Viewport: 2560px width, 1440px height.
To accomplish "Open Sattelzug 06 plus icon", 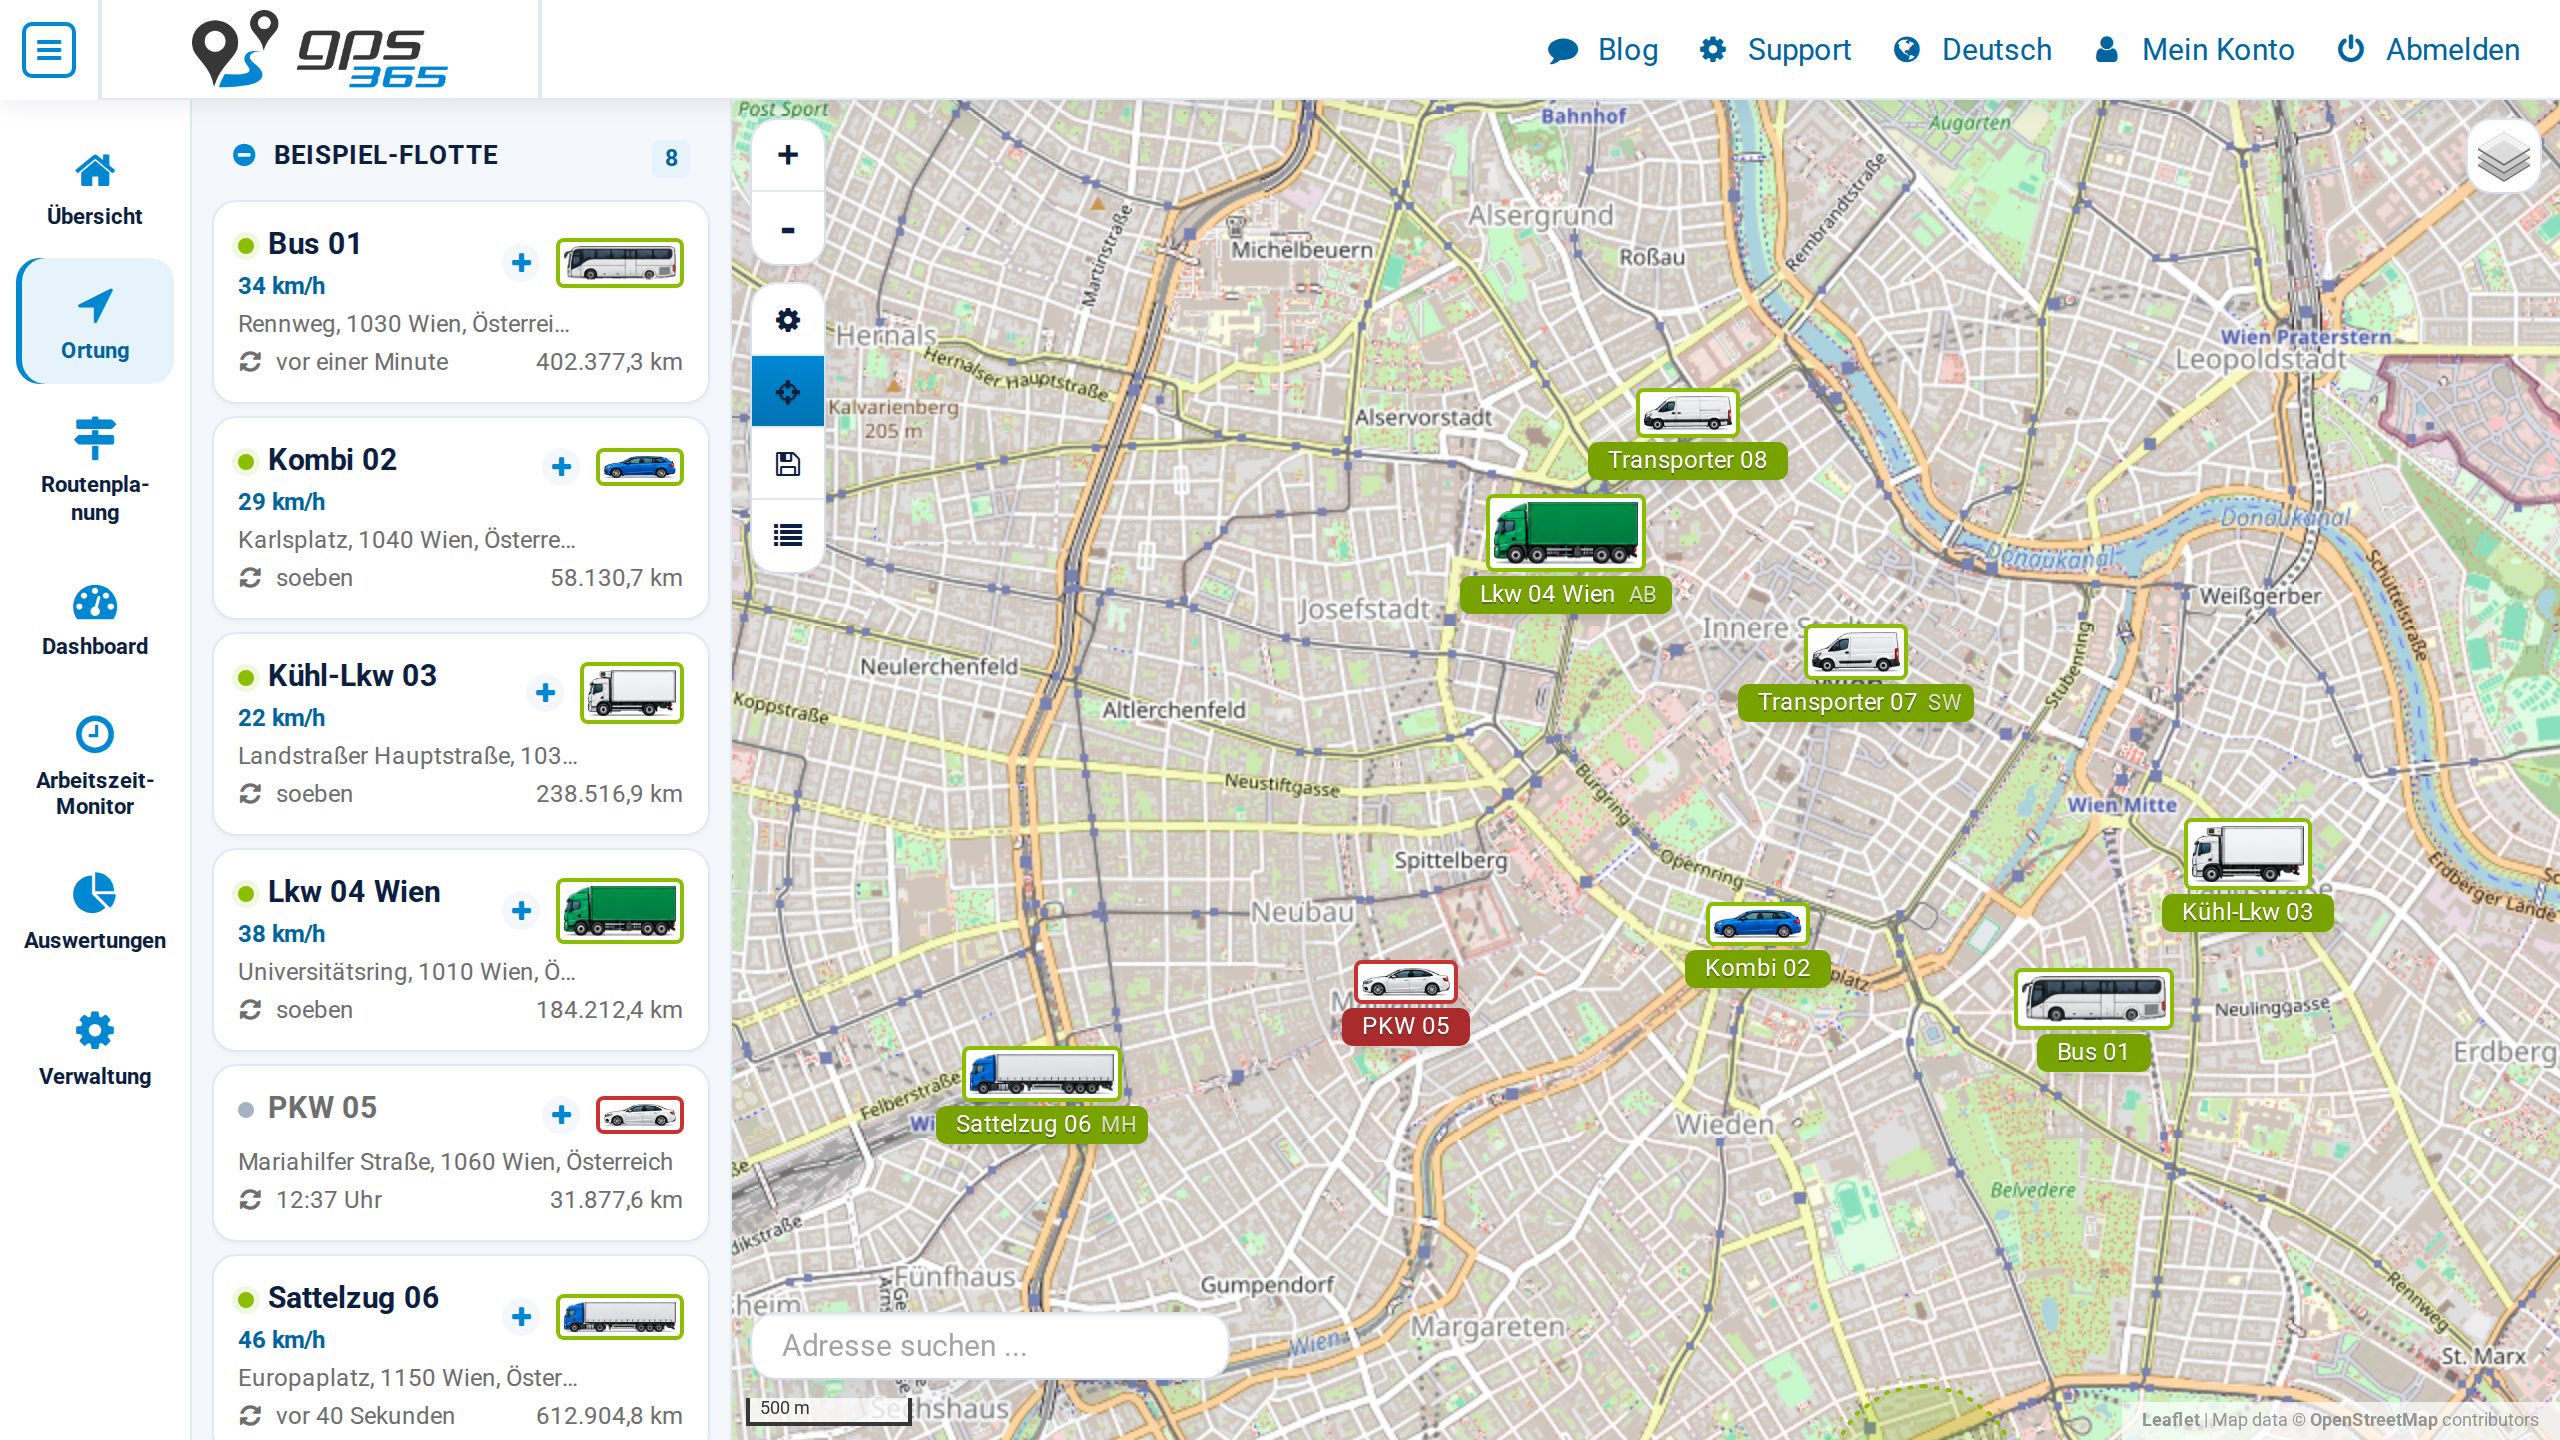I will pos(521,1317).
